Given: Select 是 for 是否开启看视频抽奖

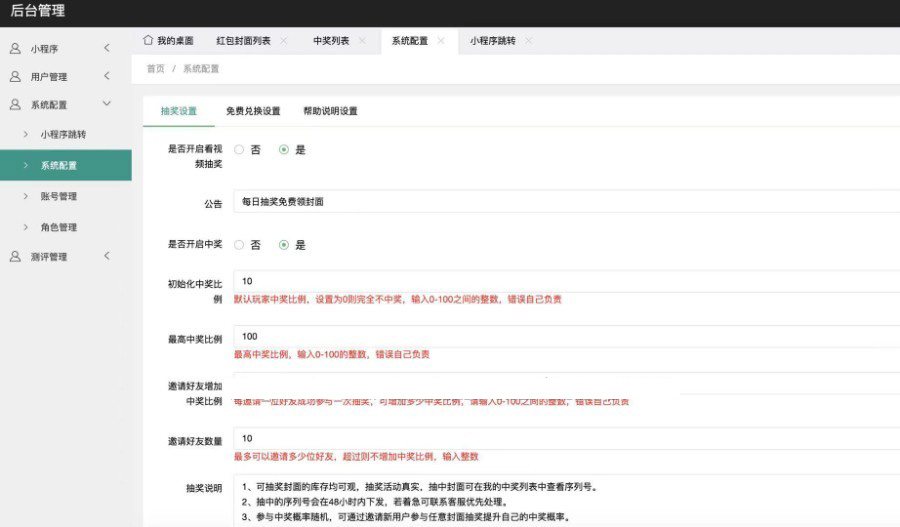Looking at the screenshot, I should 284,149.
